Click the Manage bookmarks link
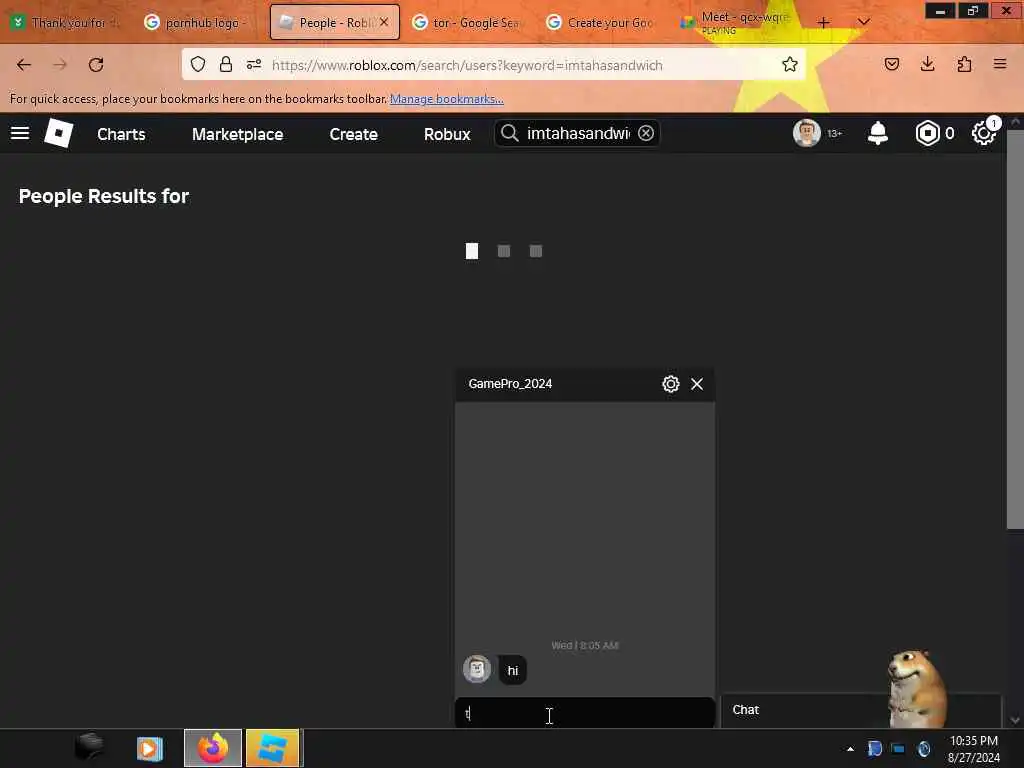Image resolution: width=1024 pixels, height=768 pixels. coord(447,99)
